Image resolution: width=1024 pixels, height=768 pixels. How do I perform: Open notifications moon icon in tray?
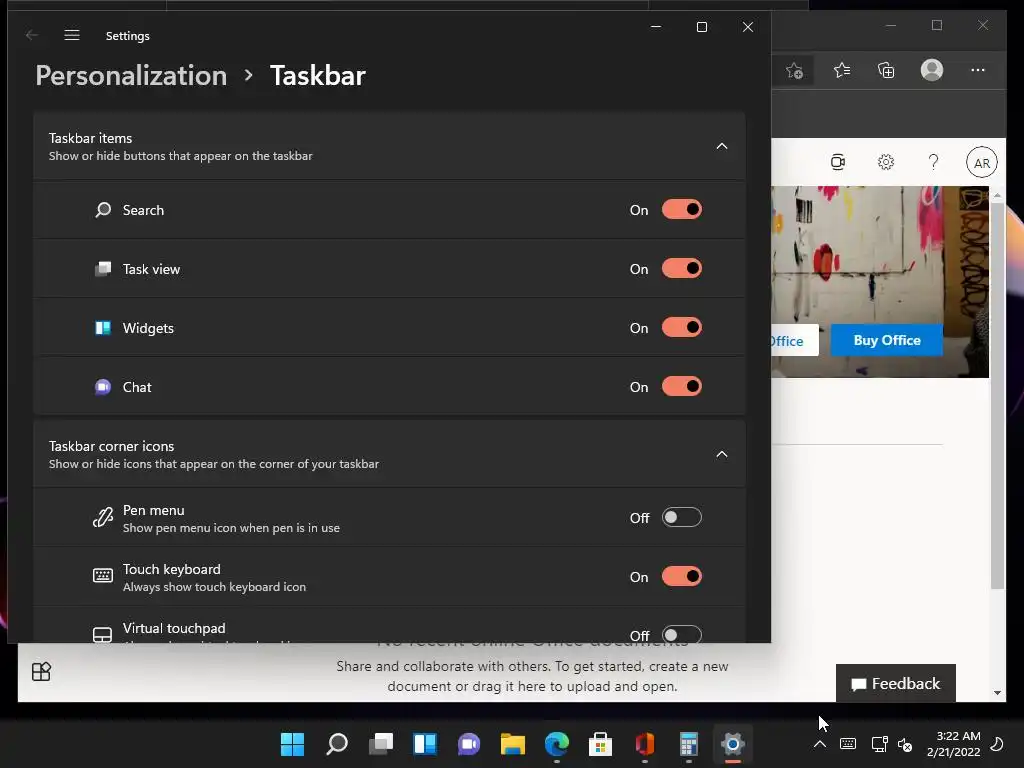[997, 744]
